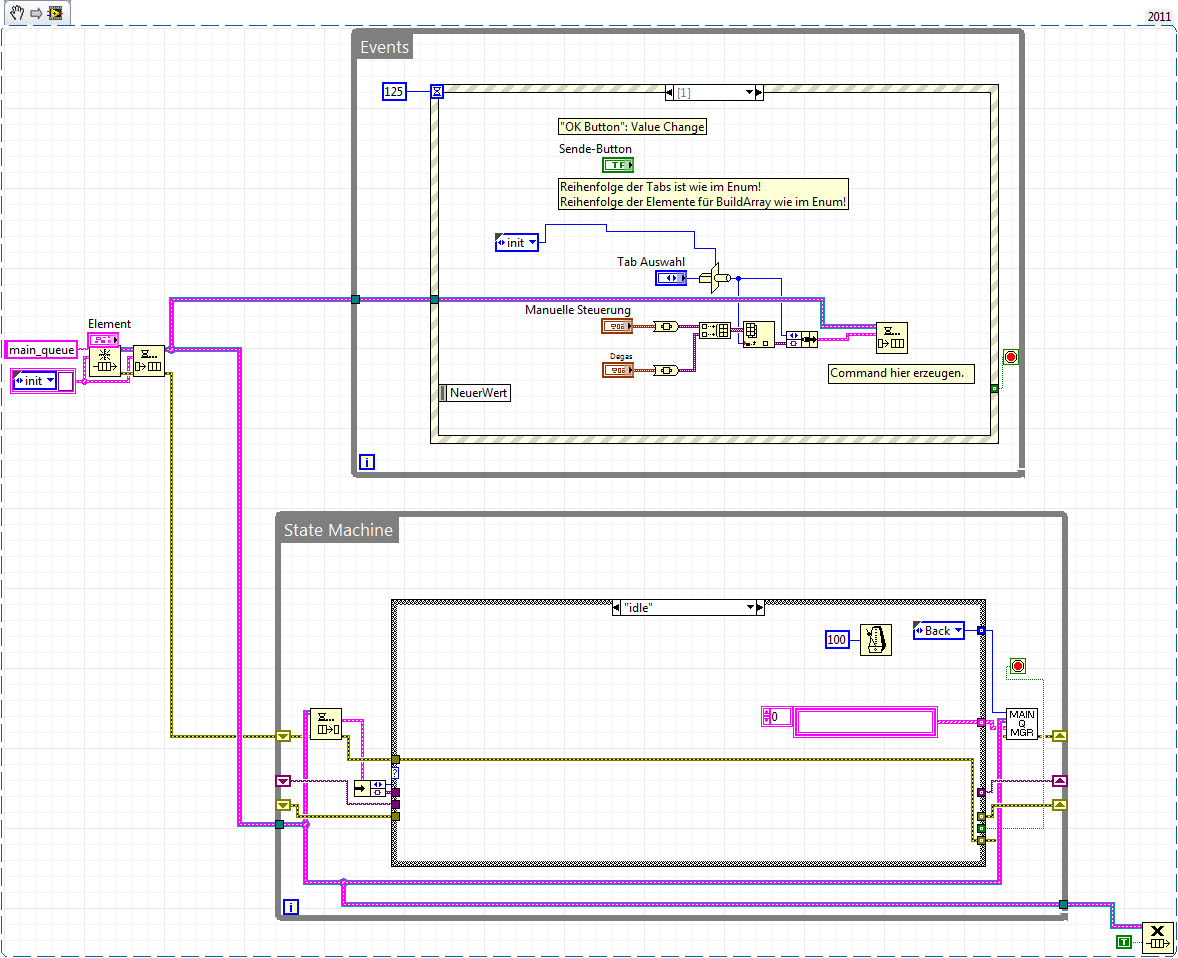This screenshot has height=958, width=1178.
Task: Select the Release Queue node
Action: [x=1158, y=937]
